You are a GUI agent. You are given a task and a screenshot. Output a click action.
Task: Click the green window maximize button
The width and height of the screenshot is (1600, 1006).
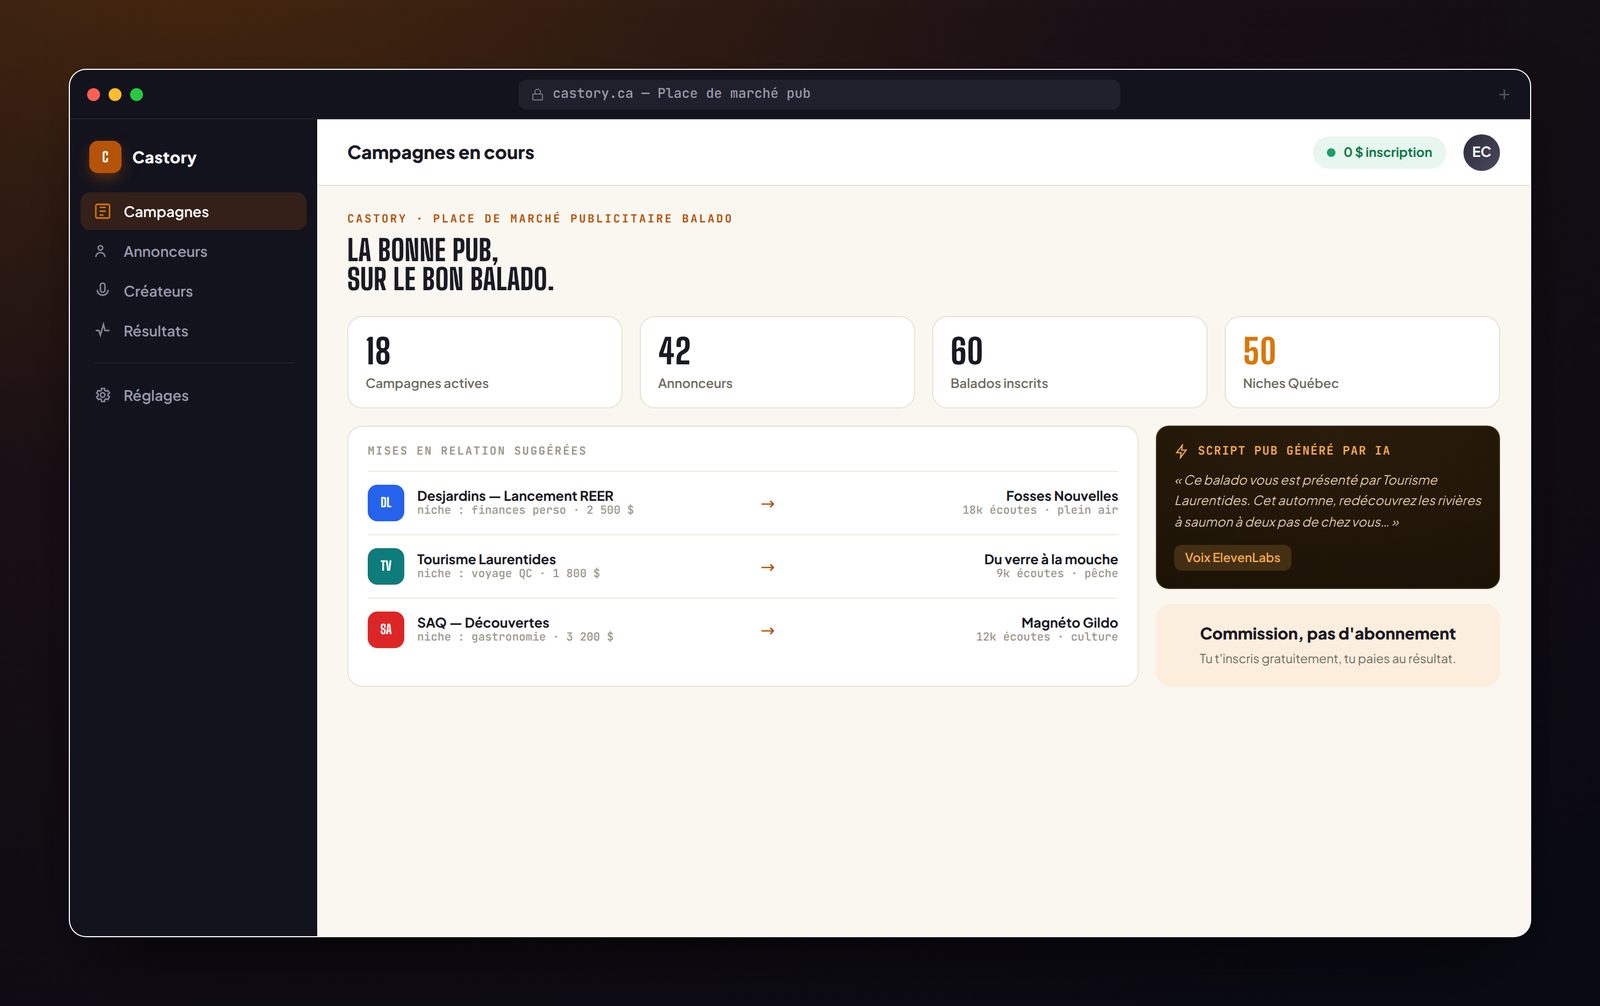coord(137,94)
